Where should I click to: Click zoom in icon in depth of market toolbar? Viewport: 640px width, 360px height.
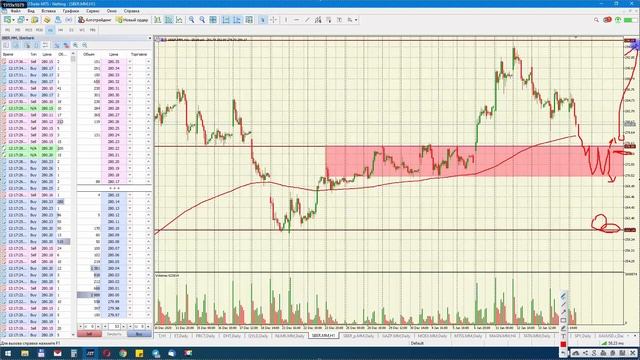[x=76, y=45]
